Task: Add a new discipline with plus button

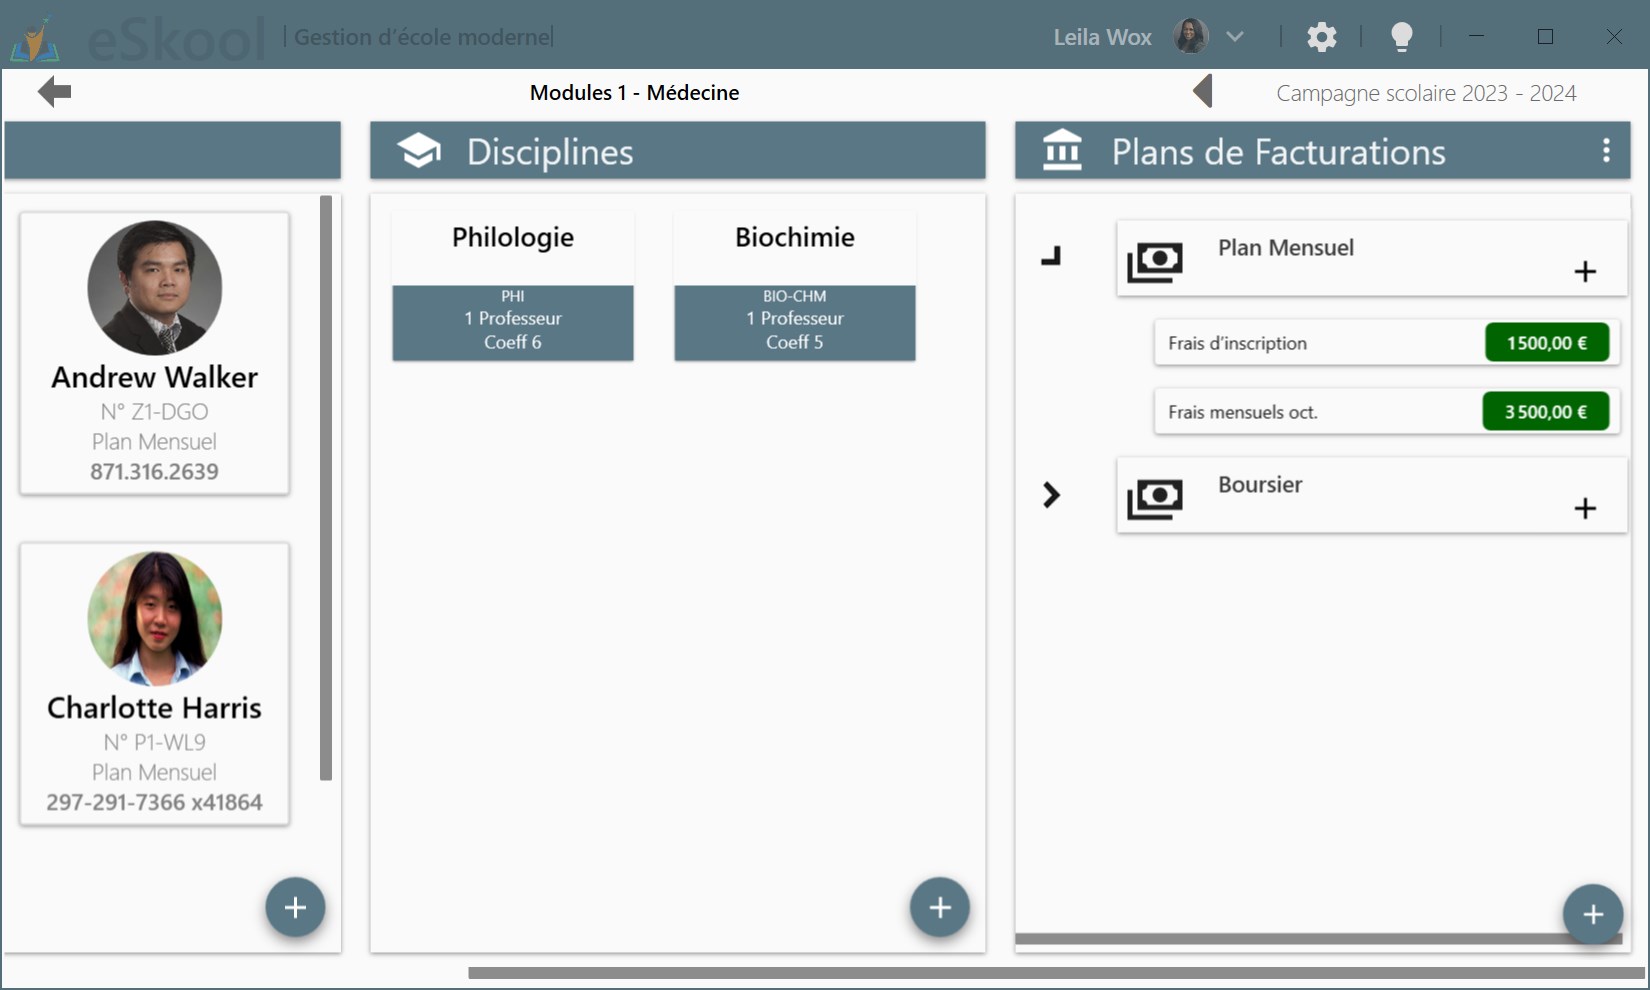Action: coord(939,907)
